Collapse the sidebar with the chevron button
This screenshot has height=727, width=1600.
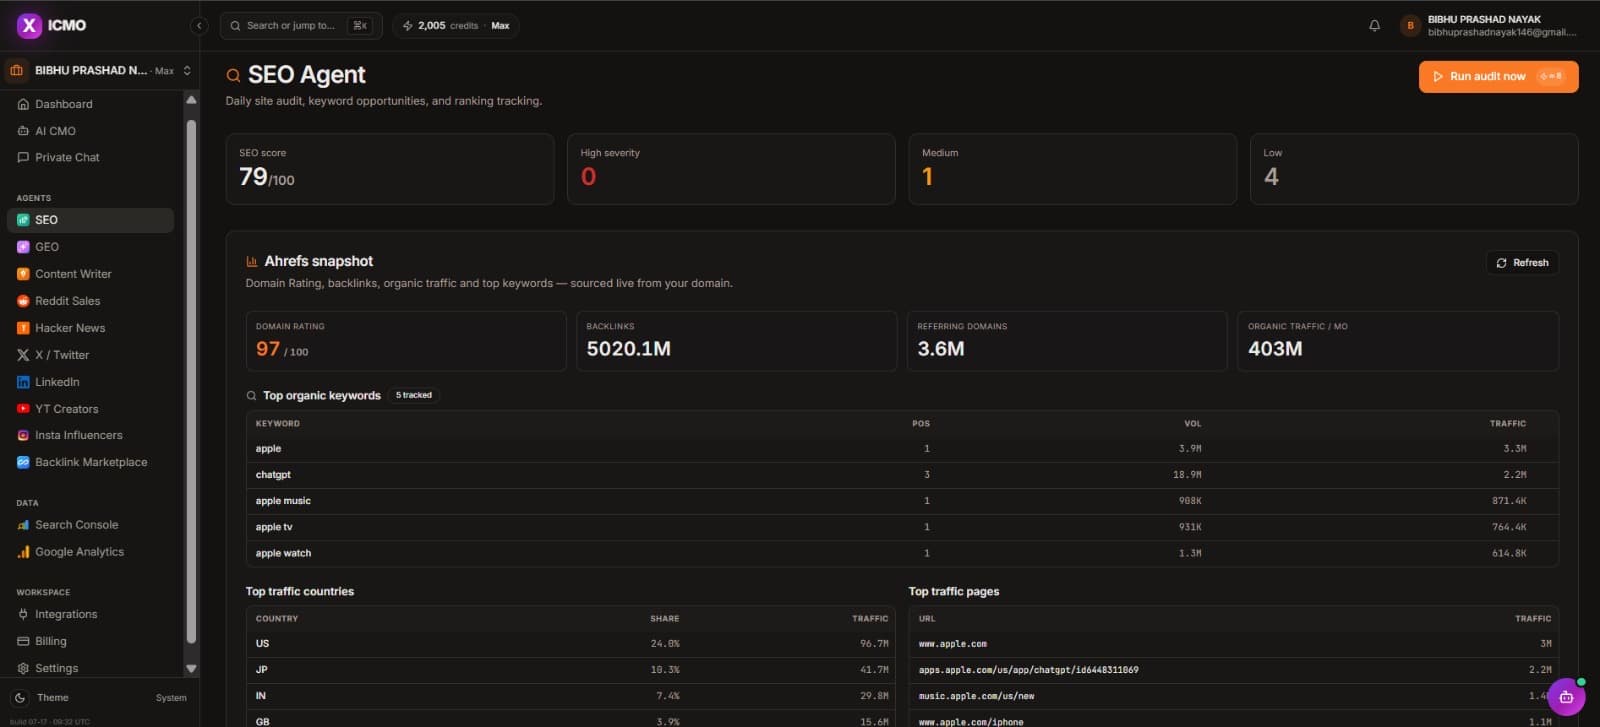[x=199, y=26]
